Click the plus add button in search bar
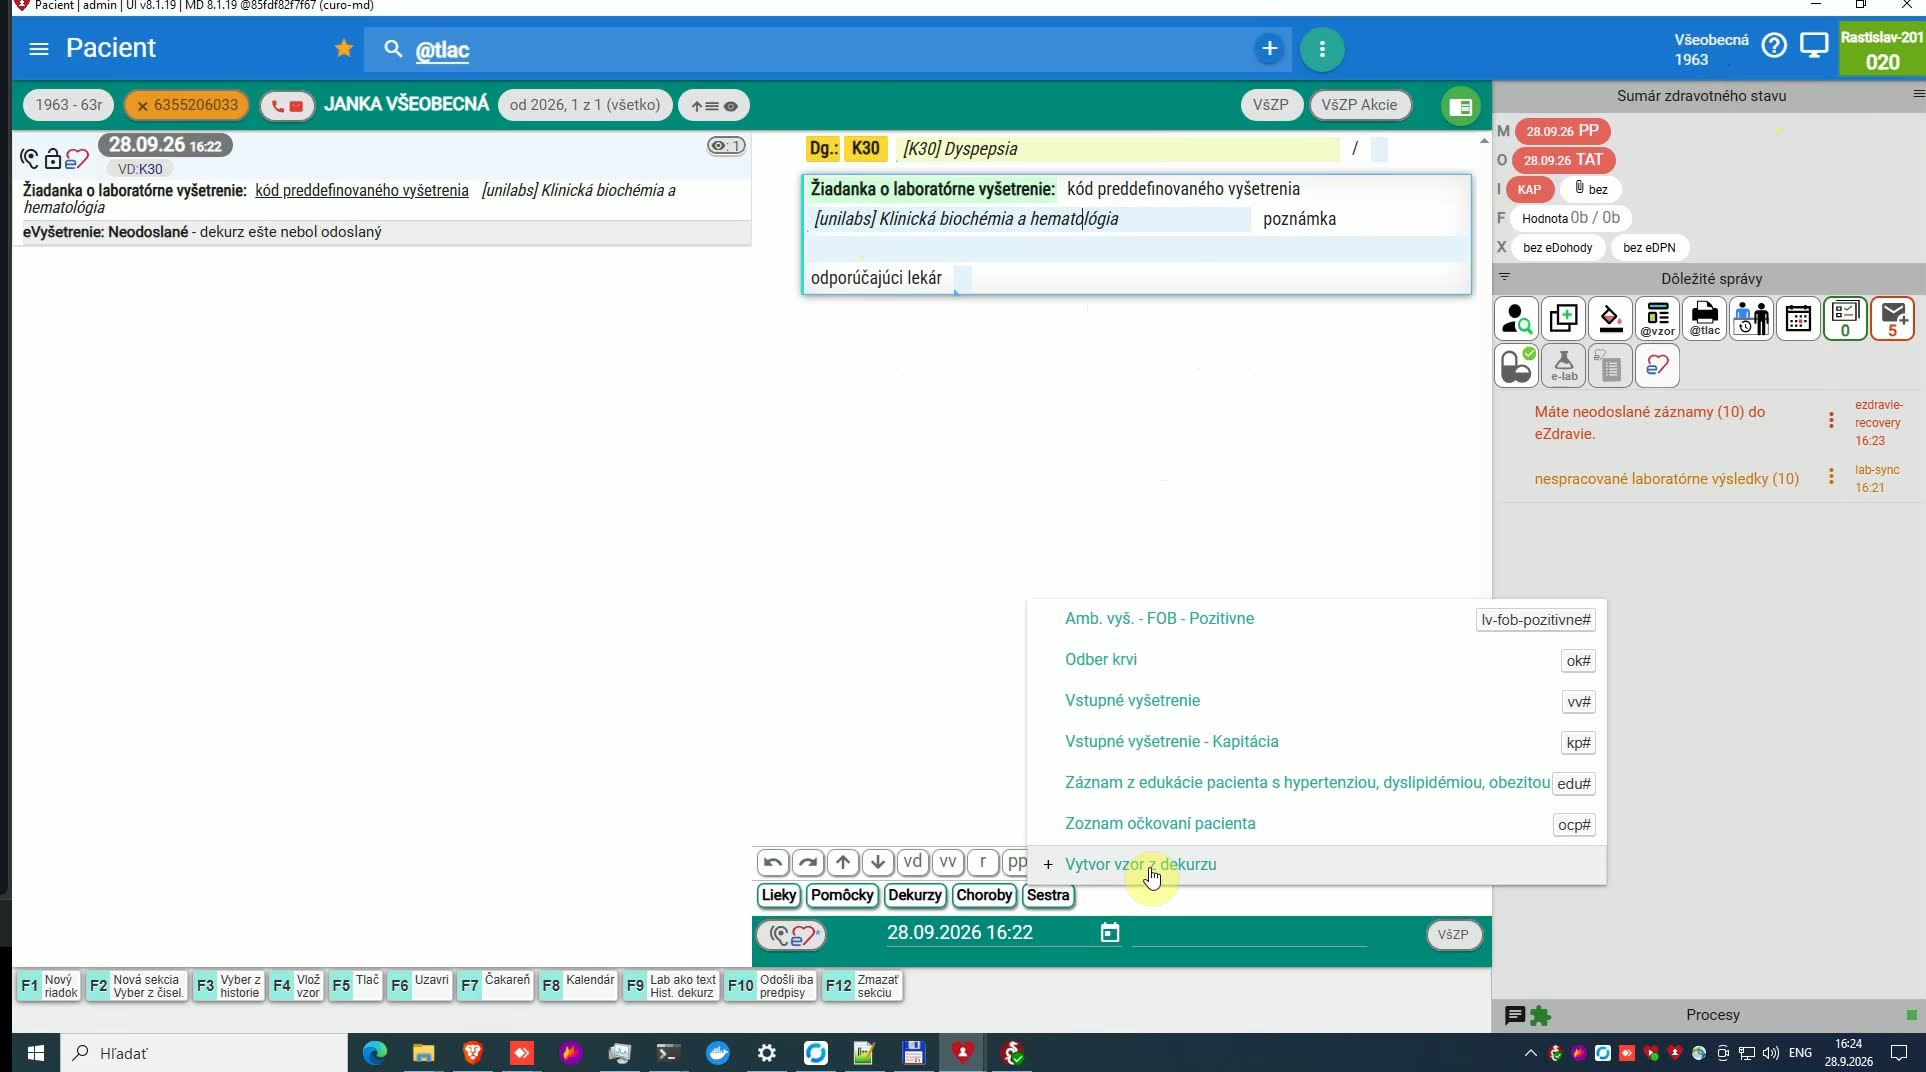 pyautogui.click(x=1269, y=48)
